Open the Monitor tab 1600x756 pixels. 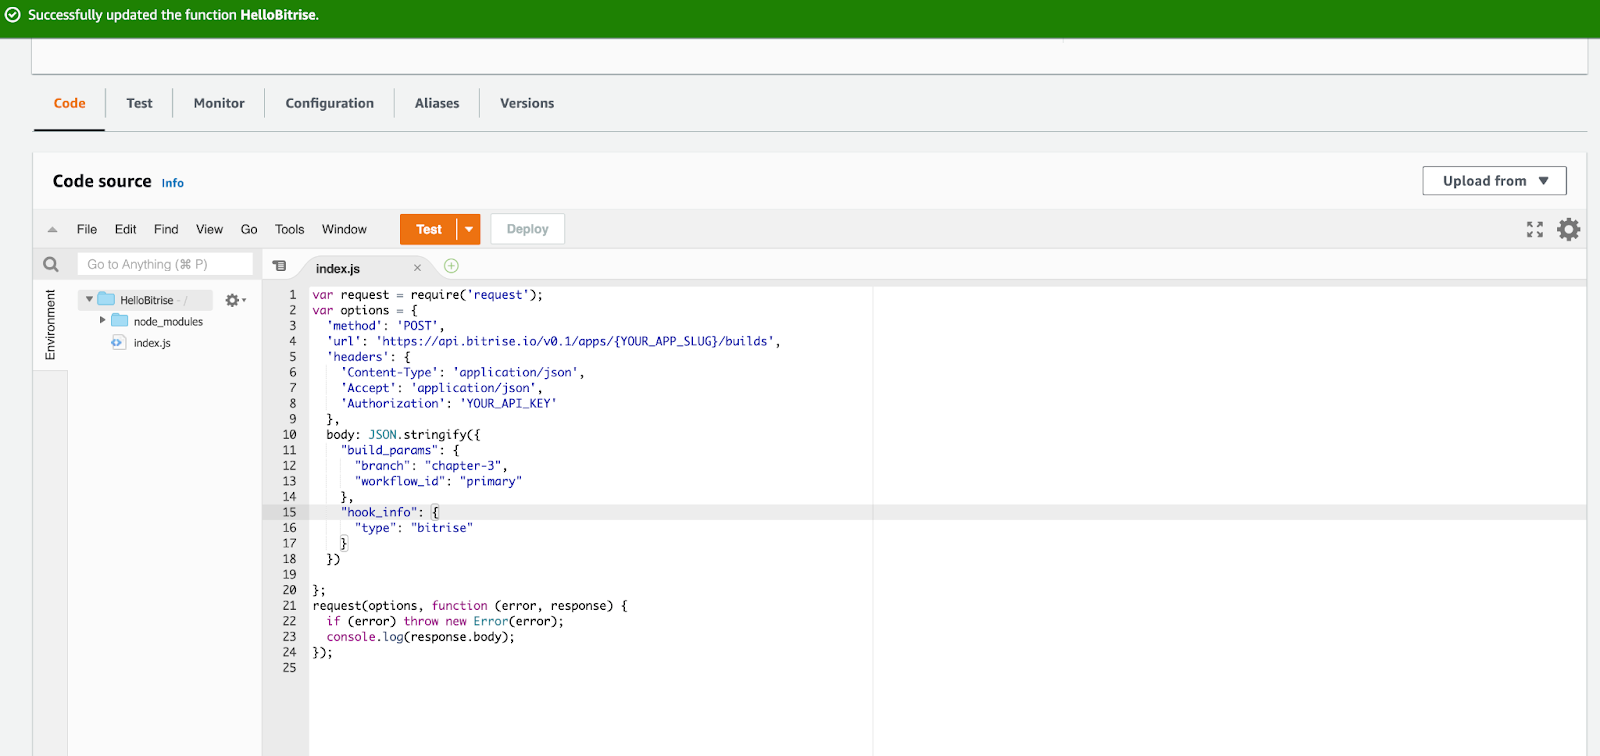219,103
